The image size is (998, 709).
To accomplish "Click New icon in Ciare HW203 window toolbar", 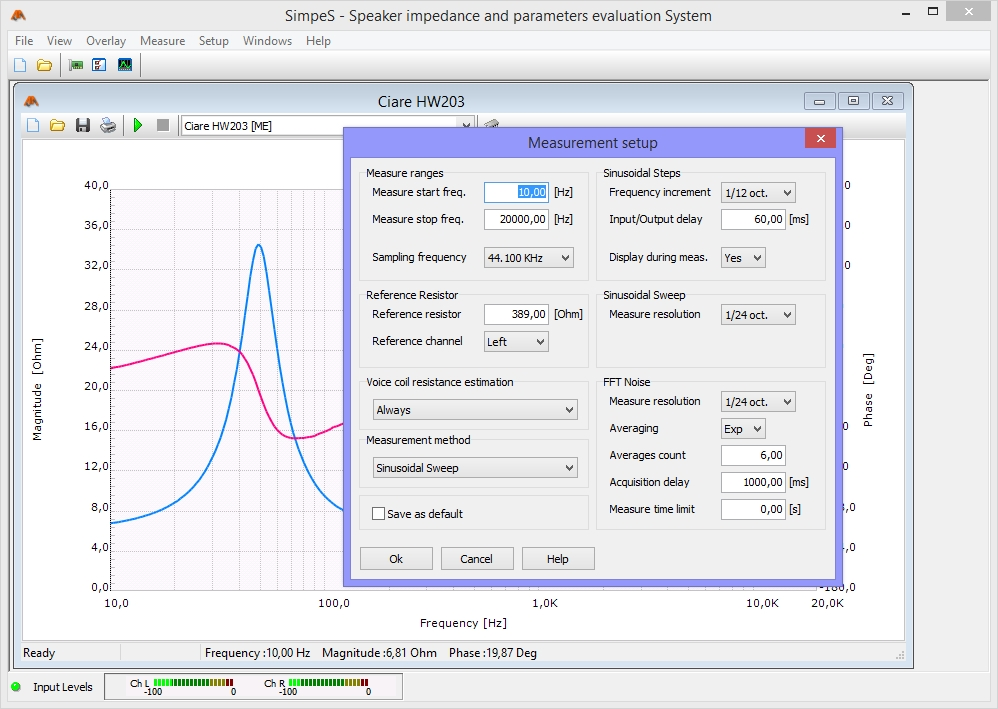I will tap(33, 125).
